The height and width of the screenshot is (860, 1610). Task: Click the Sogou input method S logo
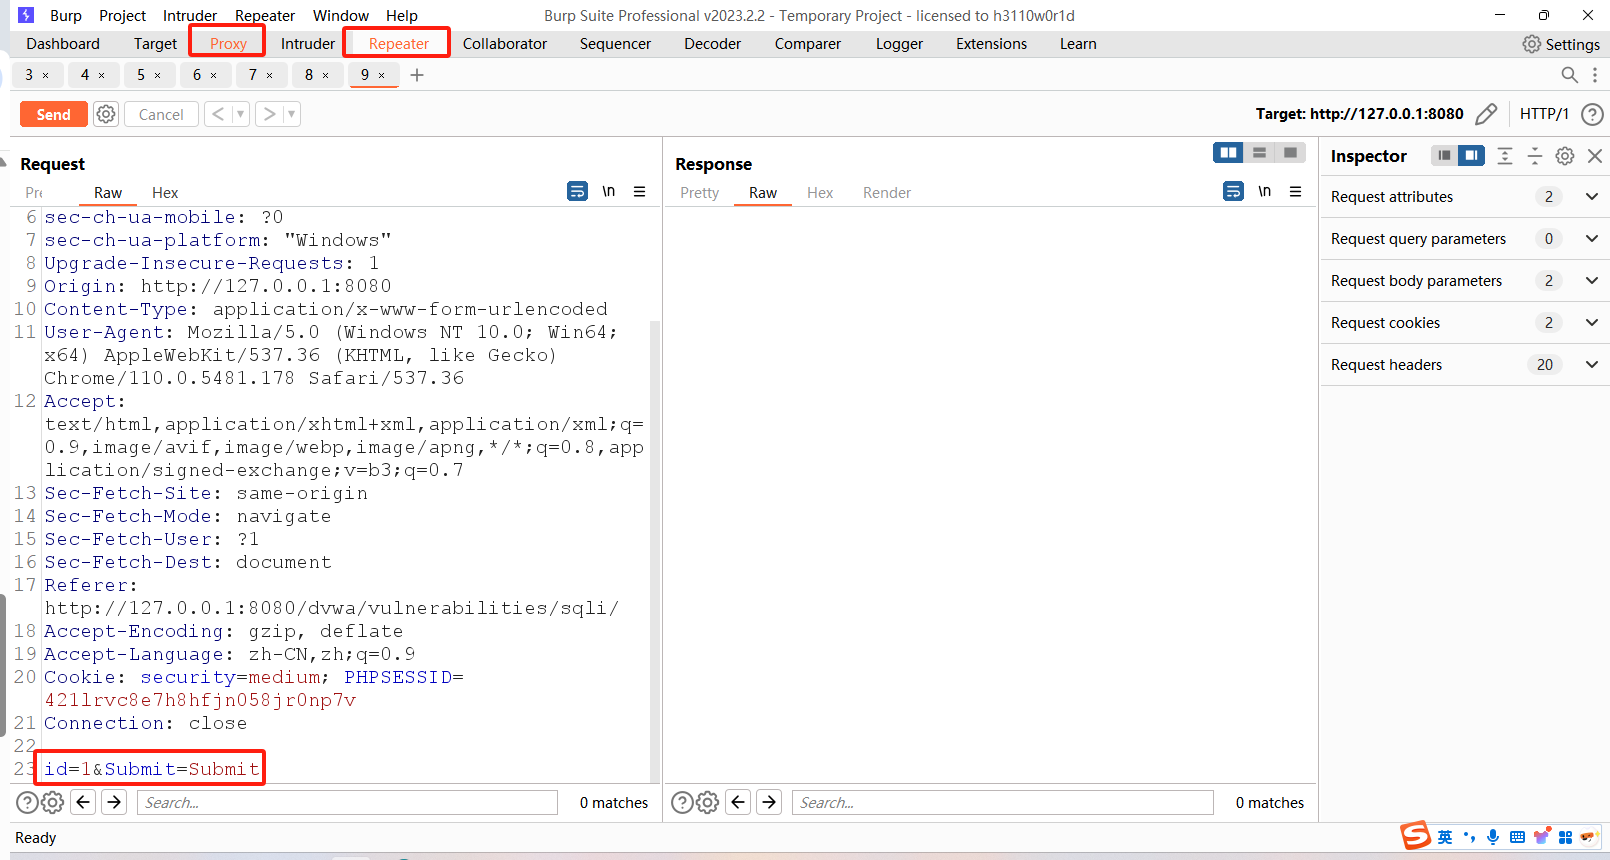pos(1415,835)
